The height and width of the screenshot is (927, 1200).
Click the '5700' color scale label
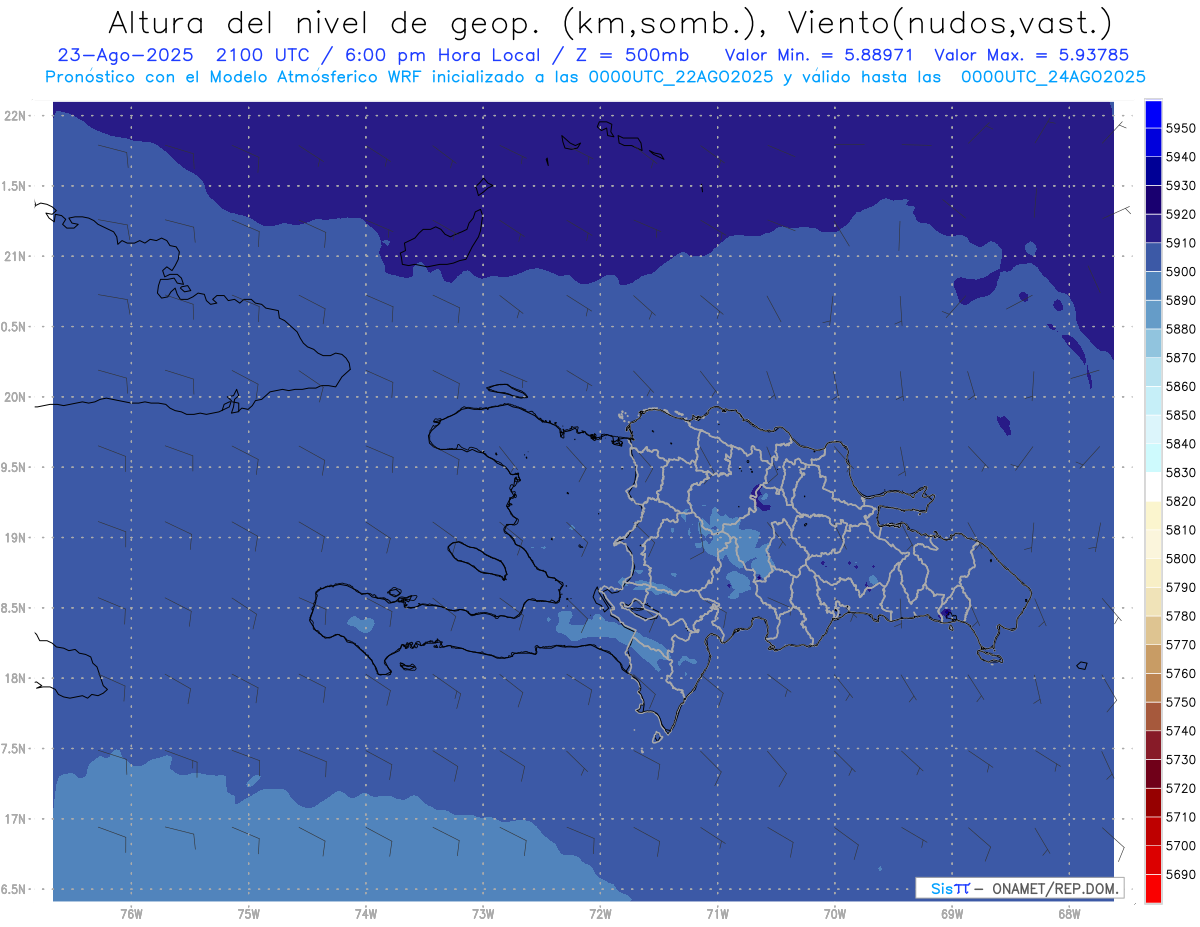coord(1180,846)
